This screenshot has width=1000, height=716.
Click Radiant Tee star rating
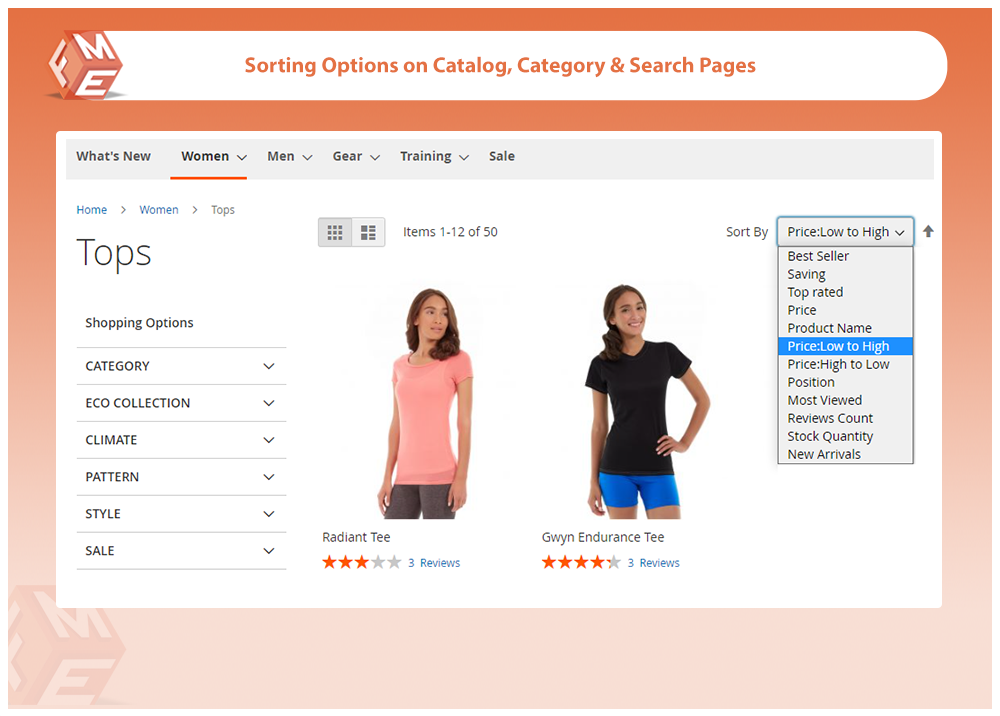click(362, 562)
